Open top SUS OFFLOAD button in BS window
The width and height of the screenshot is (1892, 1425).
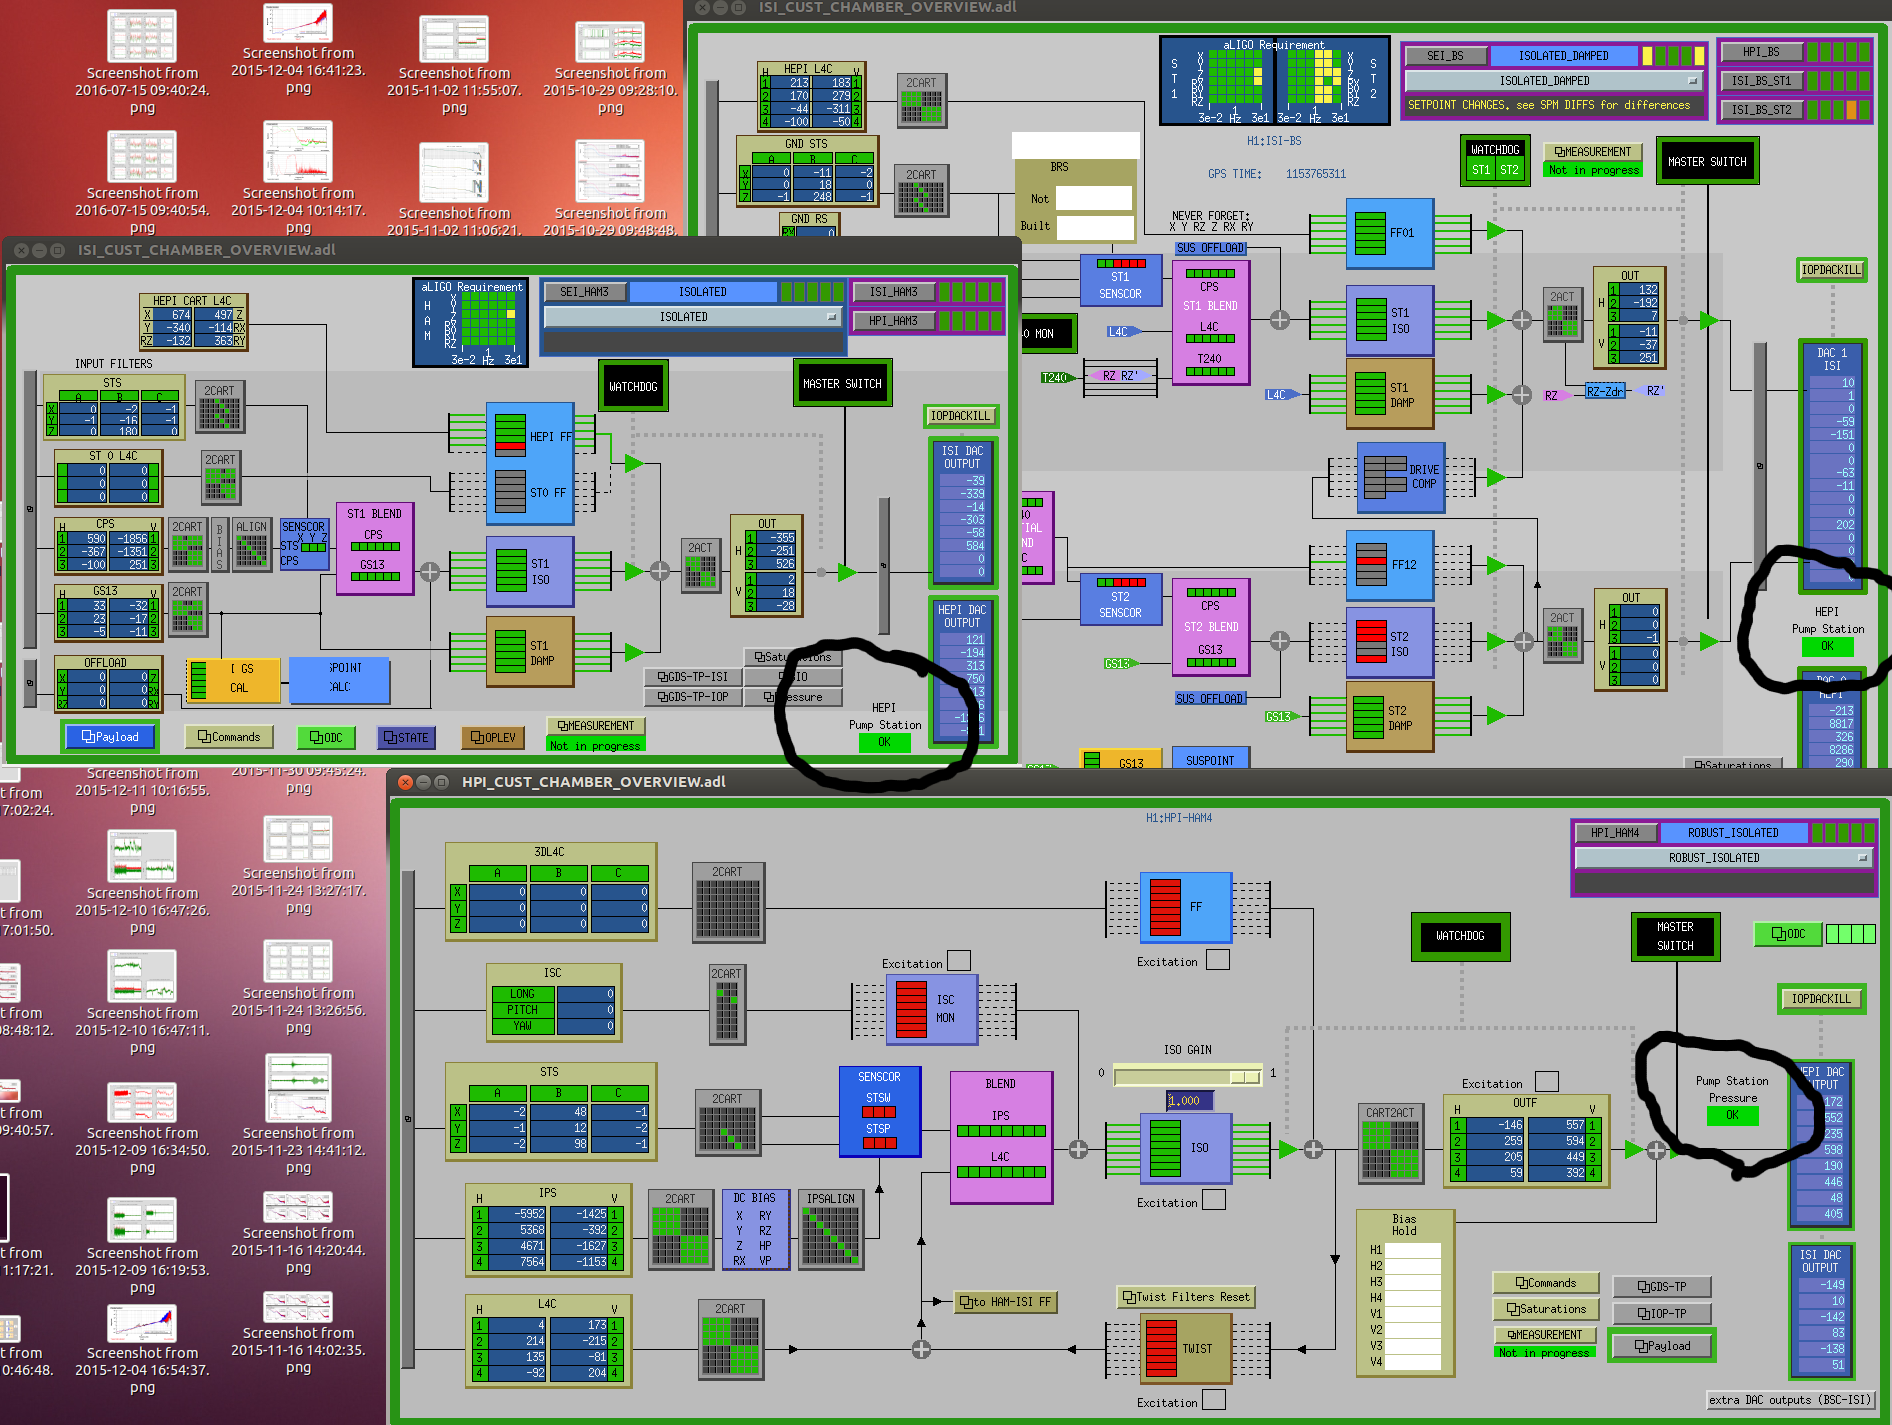tap(1210, 248)
